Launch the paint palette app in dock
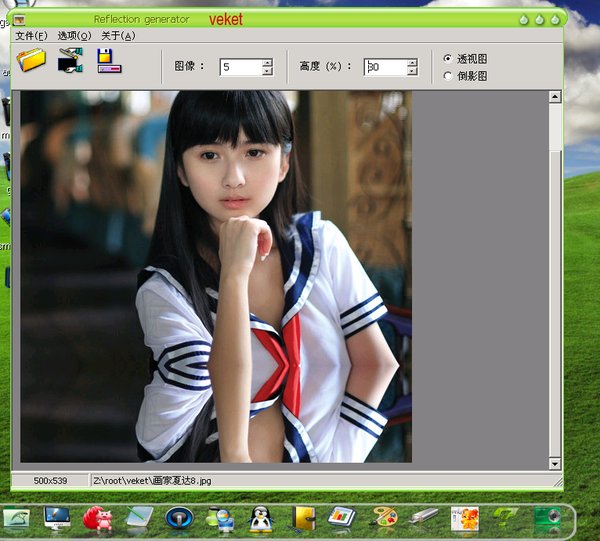 [384, 518]
